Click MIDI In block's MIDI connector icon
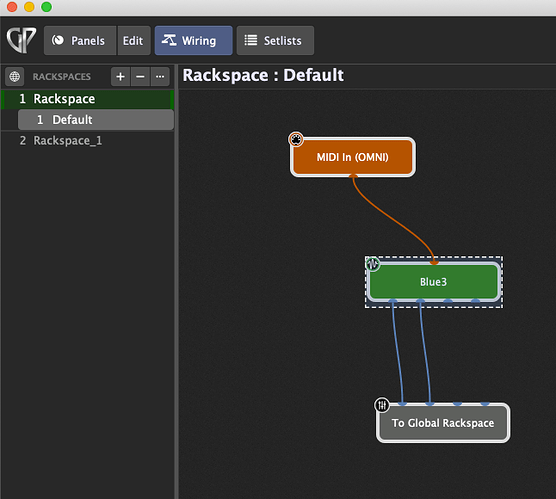556x499 pixels. click(x=296, y=139)
